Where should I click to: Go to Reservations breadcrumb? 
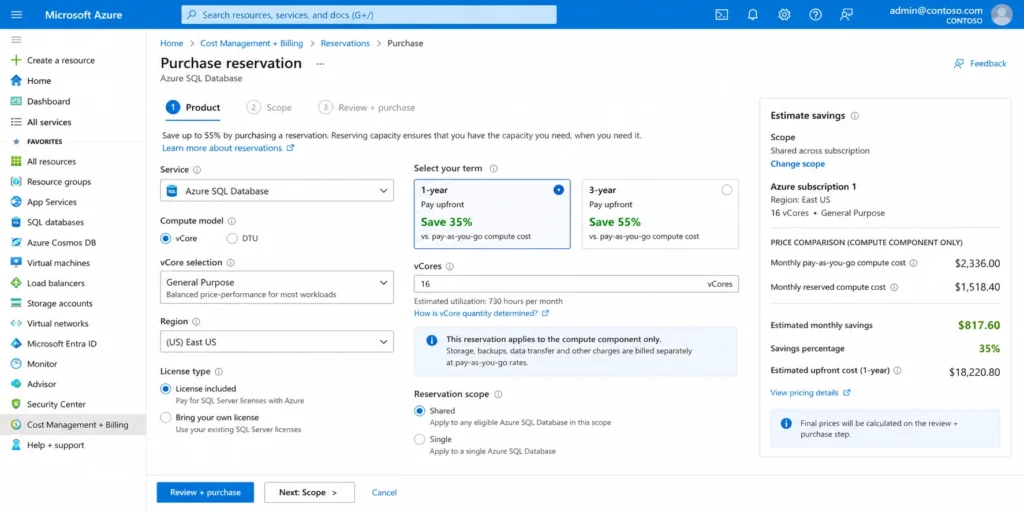click(x=345, y=43)
